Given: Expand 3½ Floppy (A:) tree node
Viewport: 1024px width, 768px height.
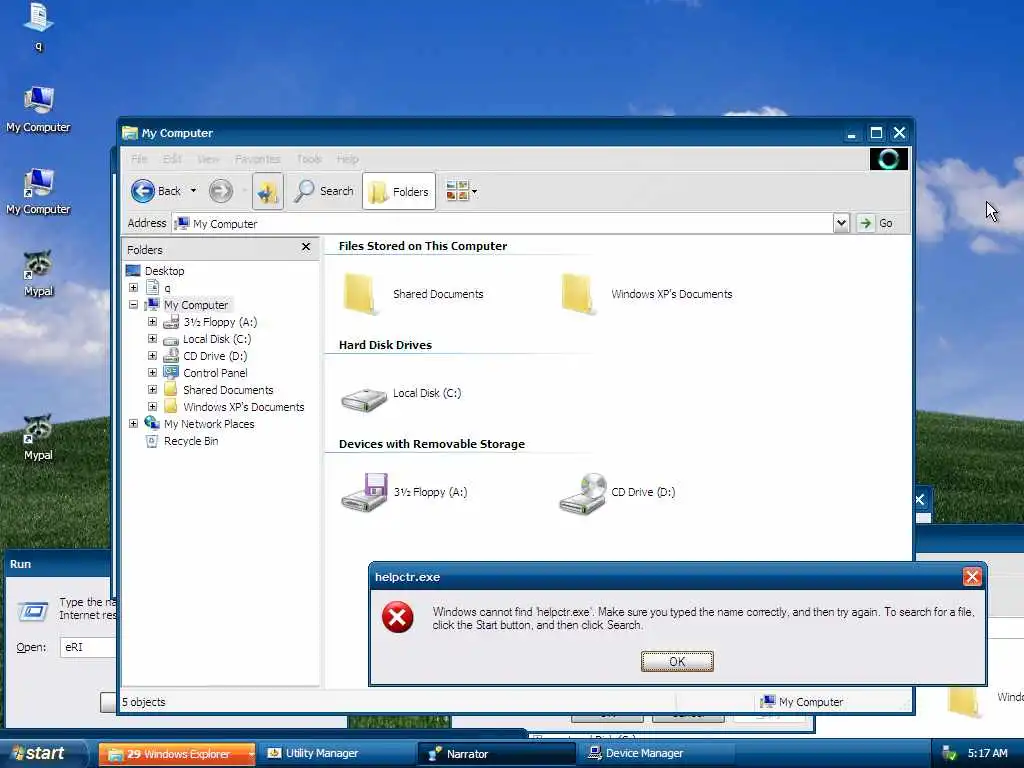Looking at the screenshot, I should 152,322.
